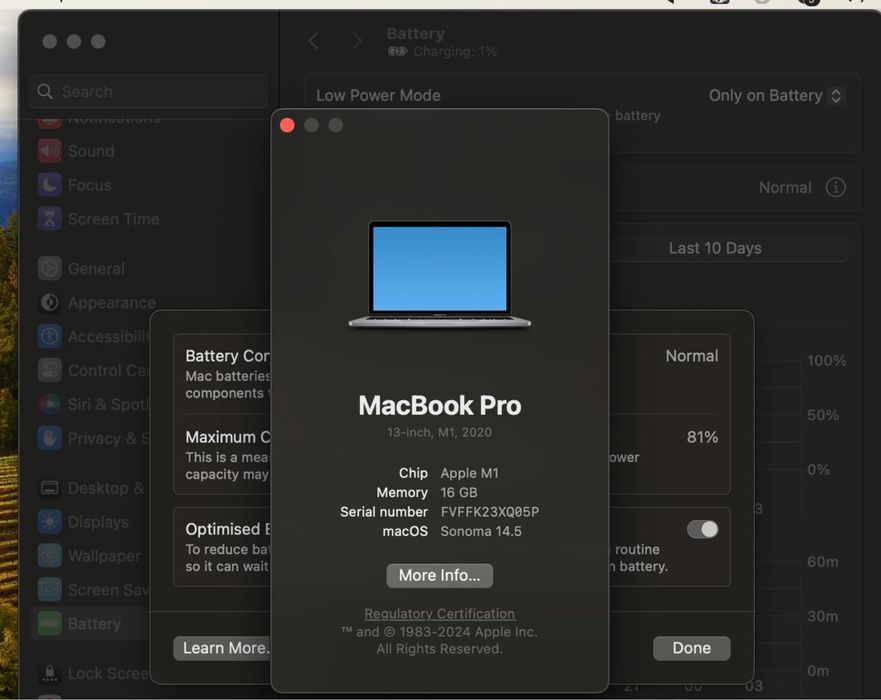Image resolution: width=881 pixels, height=700 pixels.
Task: Click the Appearance icon in sidebar
Action: [x=49, y=302]
